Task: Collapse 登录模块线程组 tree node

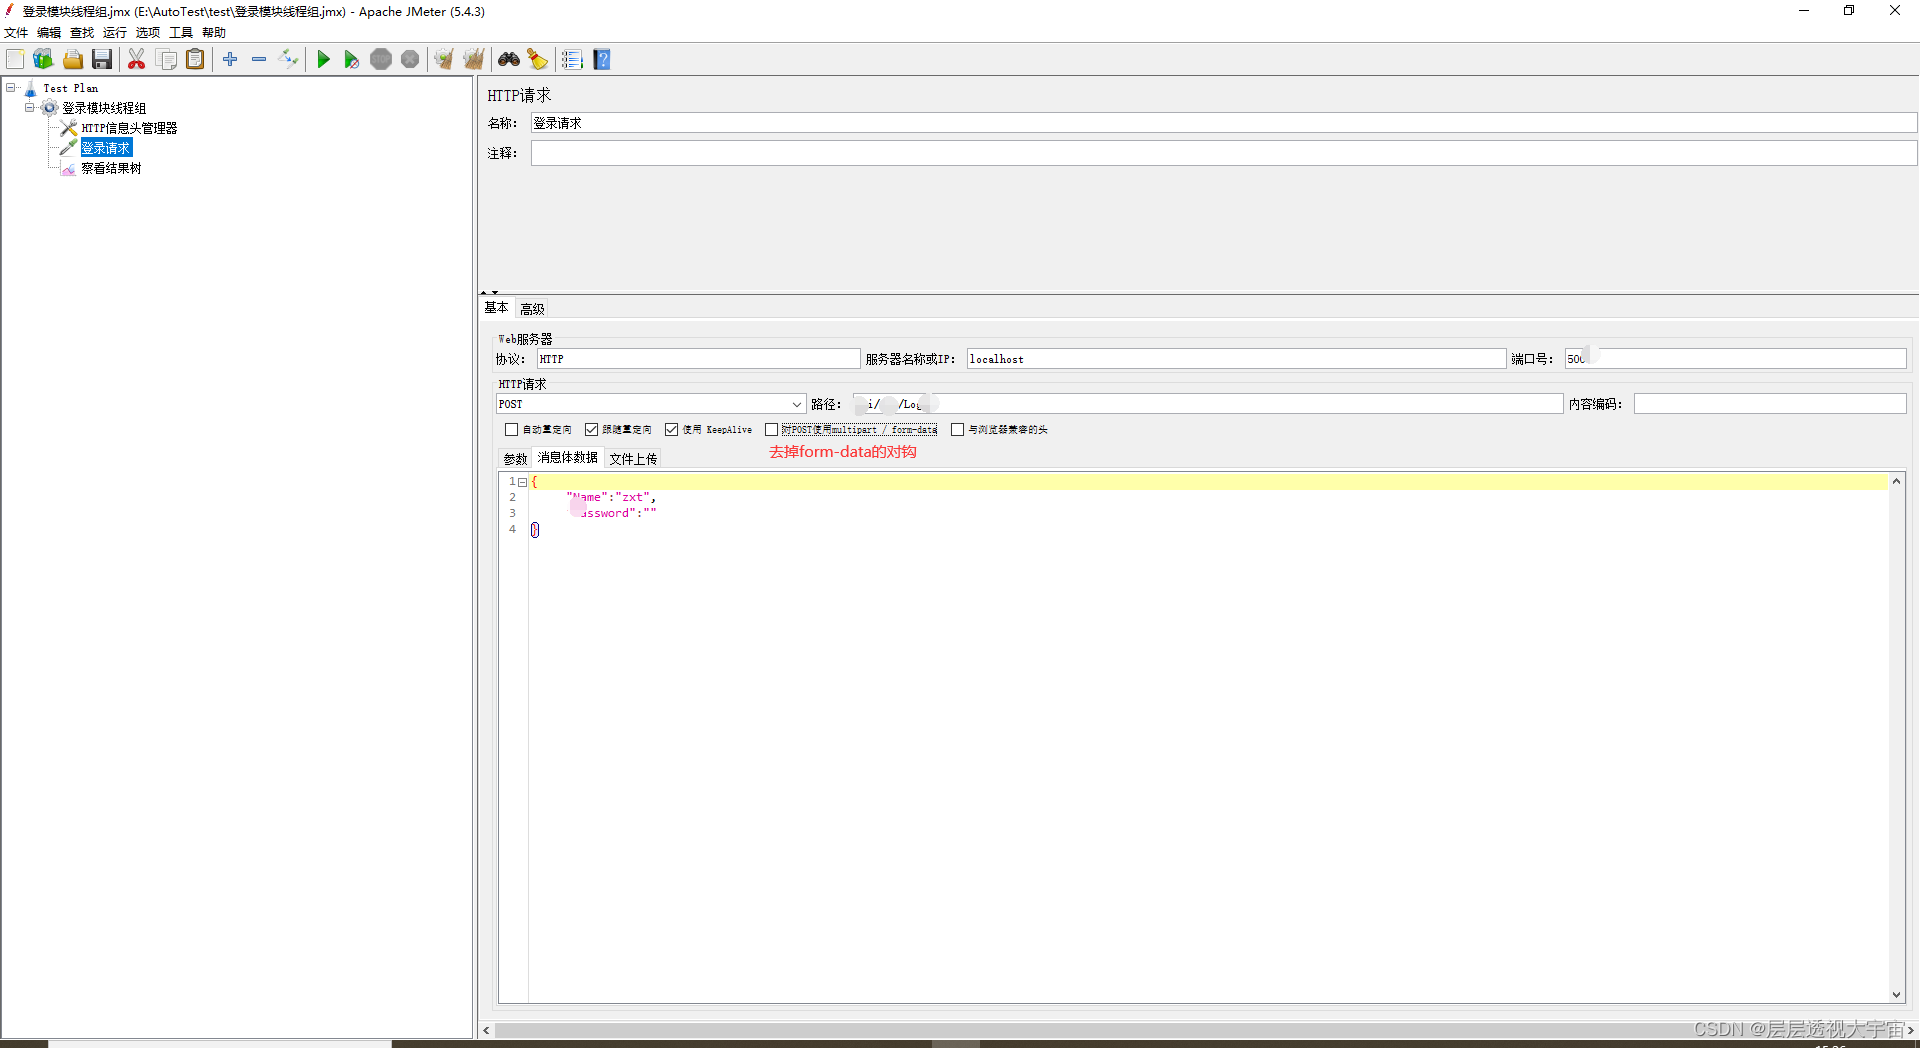Action: point(30,108)
